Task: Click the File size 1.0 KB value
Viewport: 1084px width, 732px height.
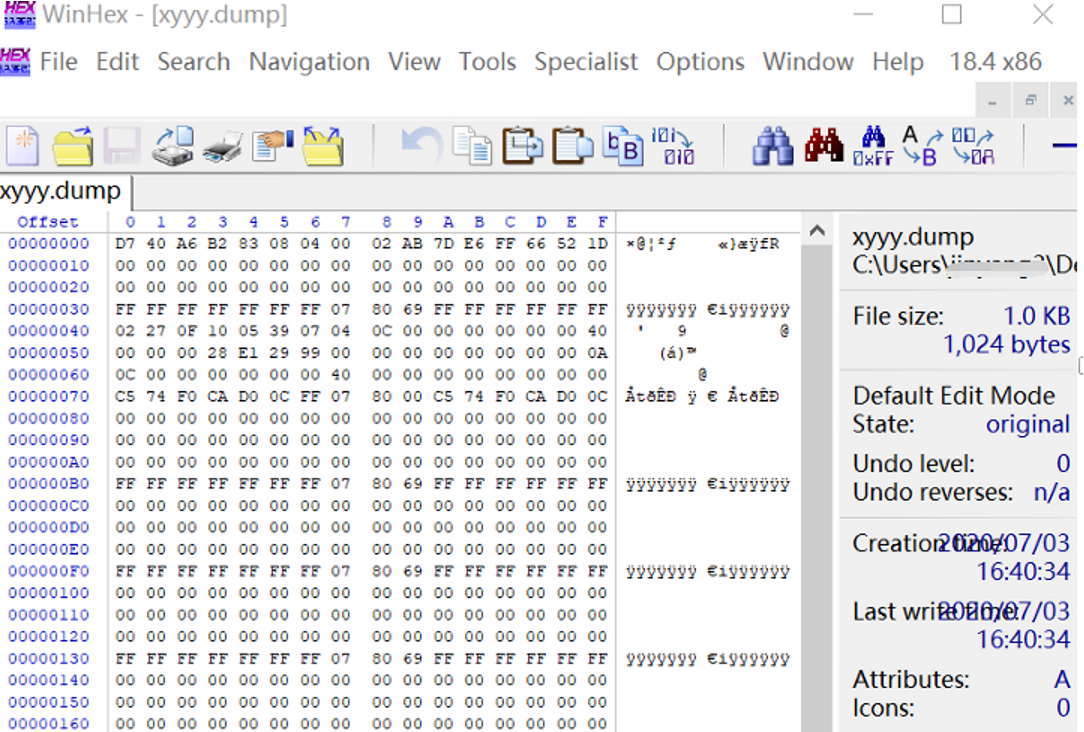Action: [1036, 316]
